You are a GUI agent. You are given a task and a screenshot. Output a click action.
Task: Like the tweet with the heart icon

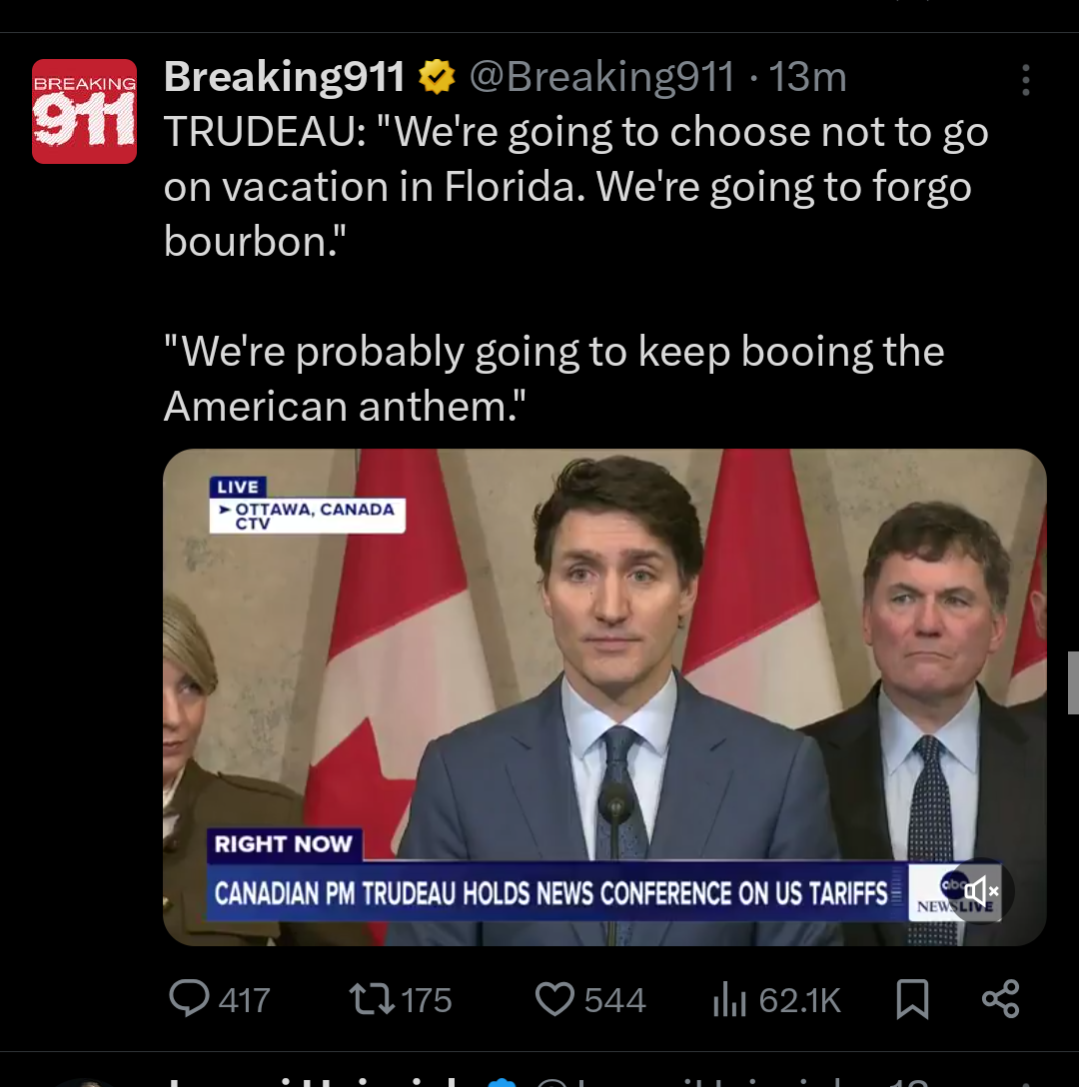click(554, 998)
